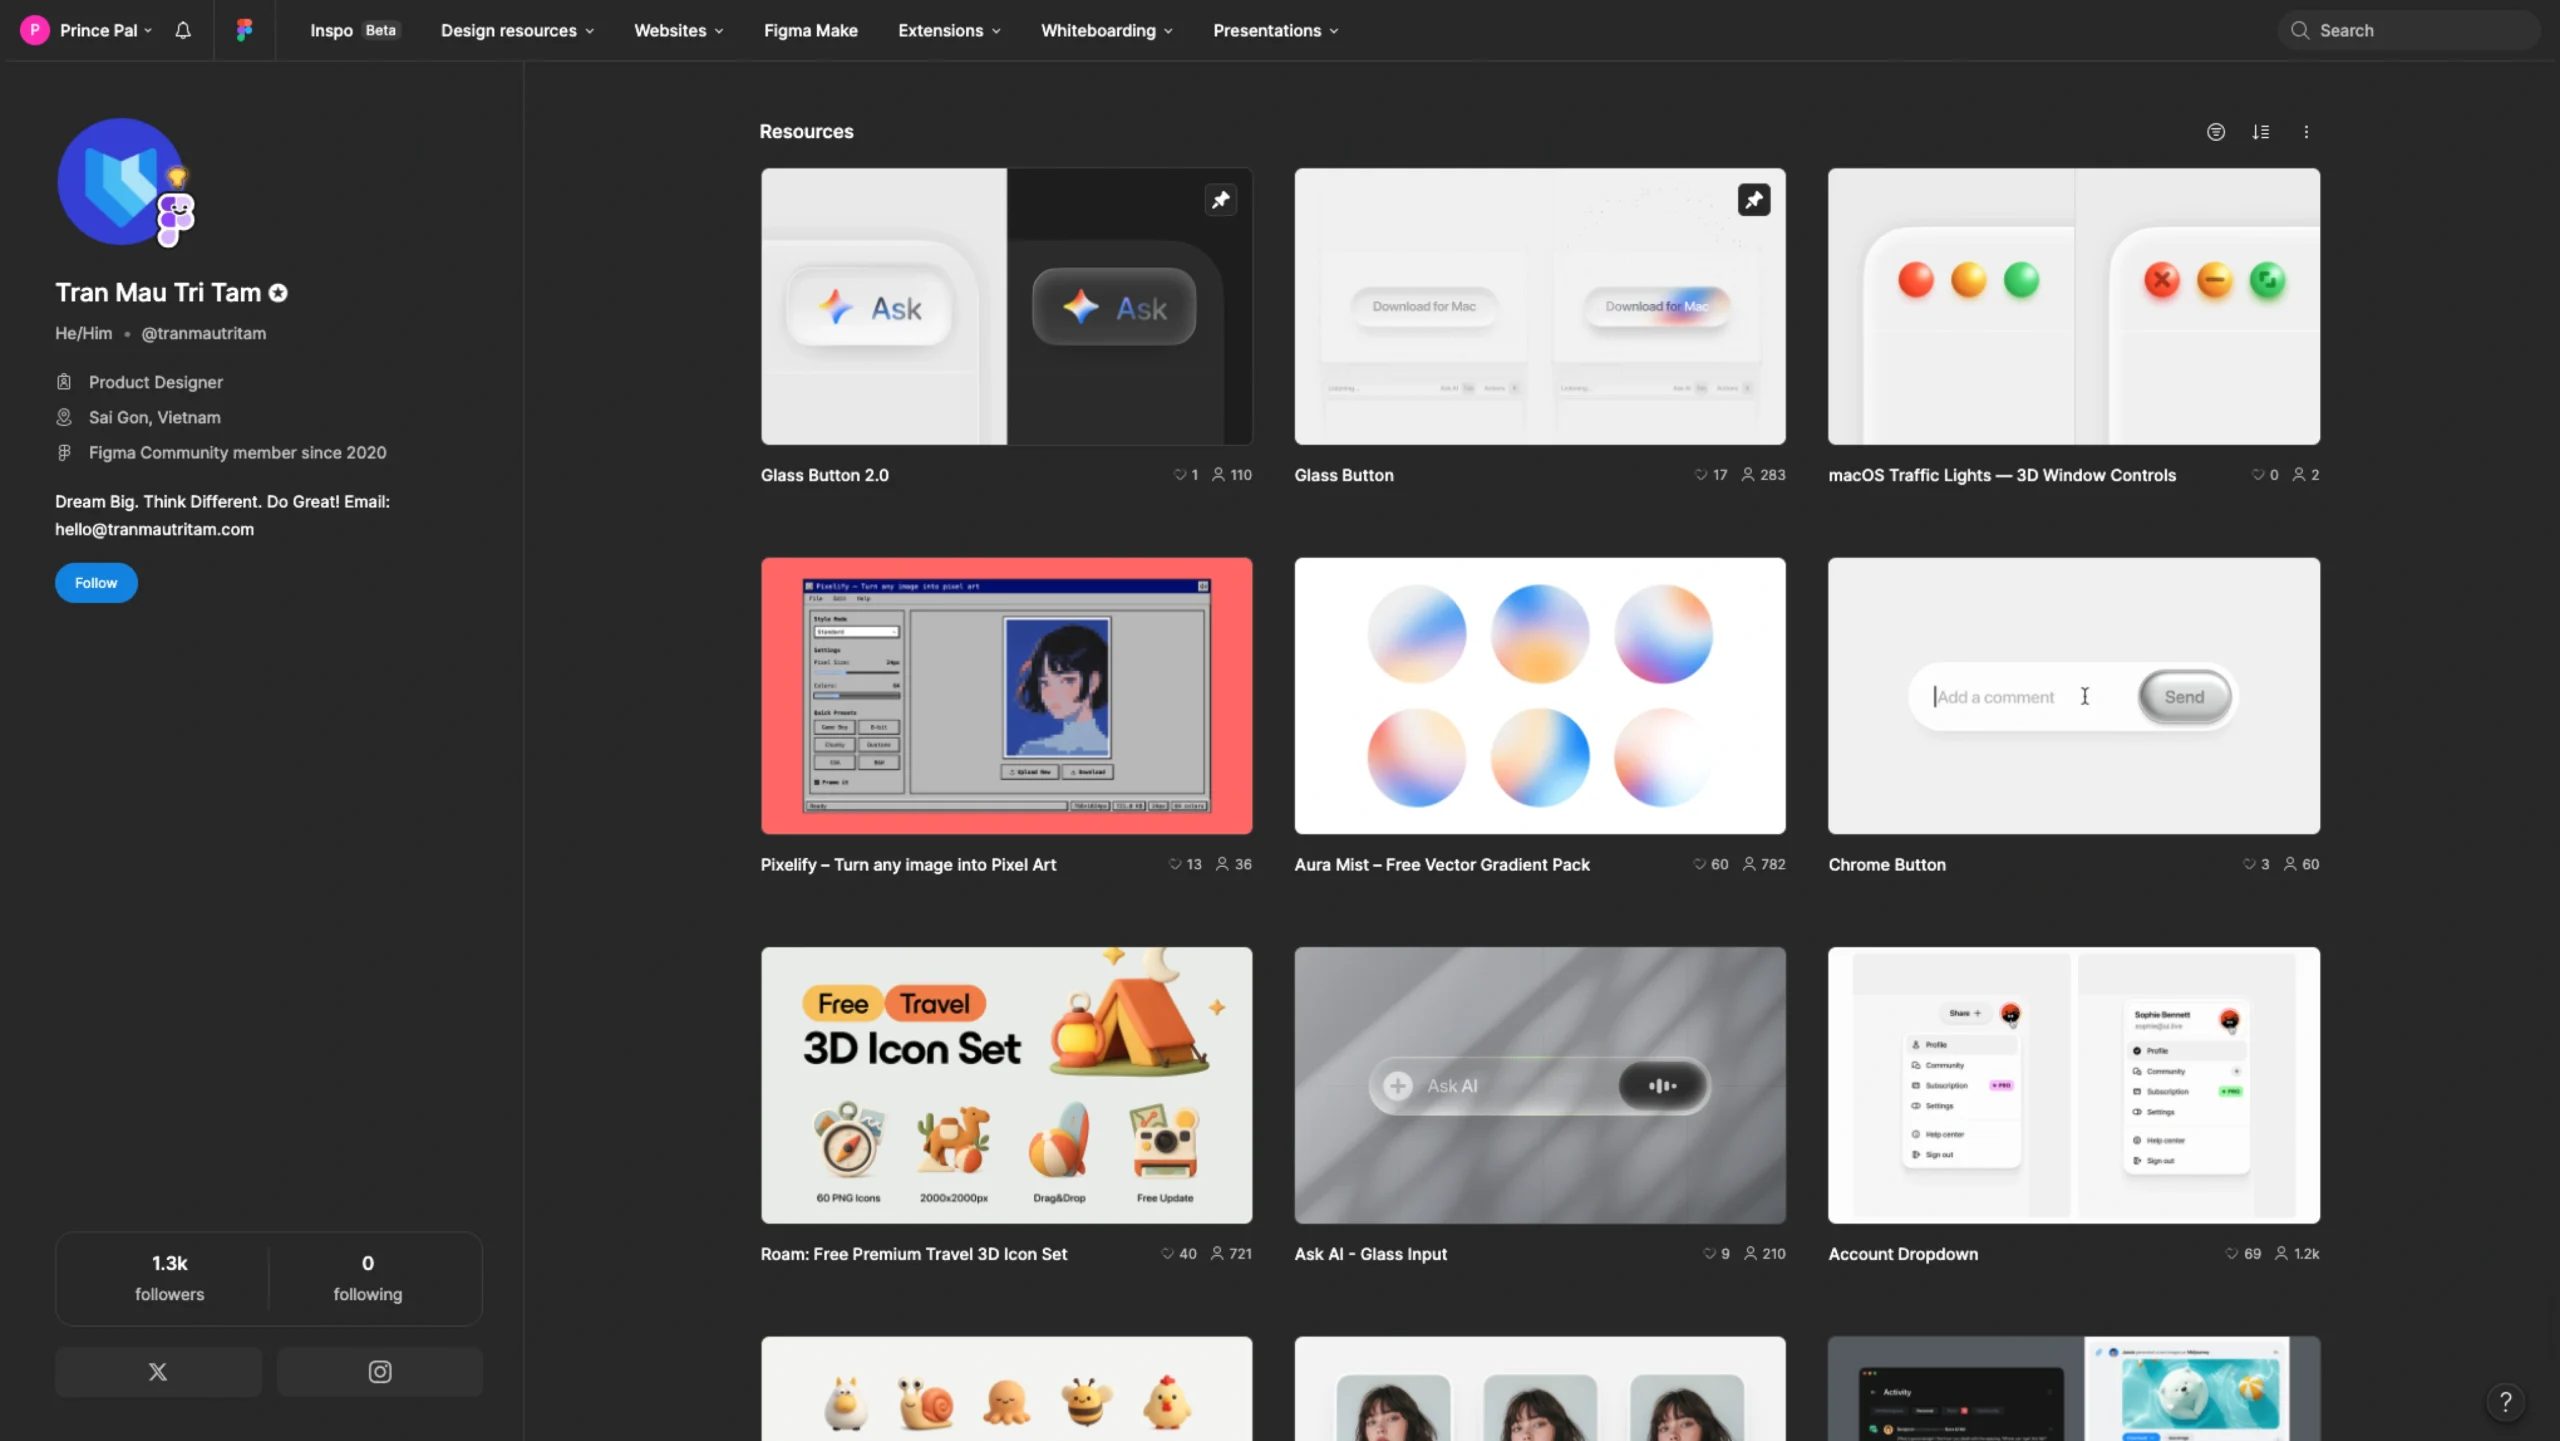Open the Prince Pal account dropdown

tap(87, 30)
